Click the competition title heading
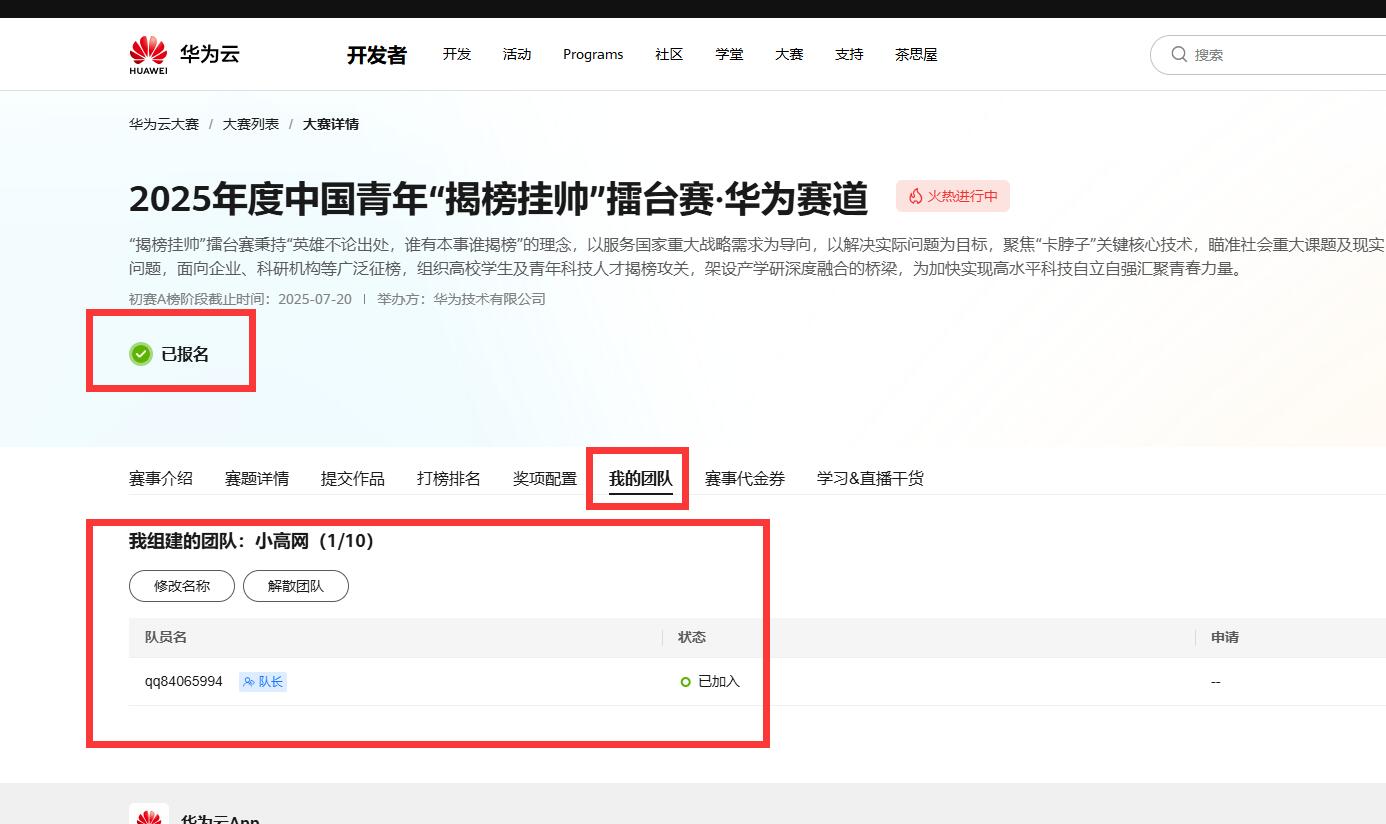 click(x=498, y=199)
